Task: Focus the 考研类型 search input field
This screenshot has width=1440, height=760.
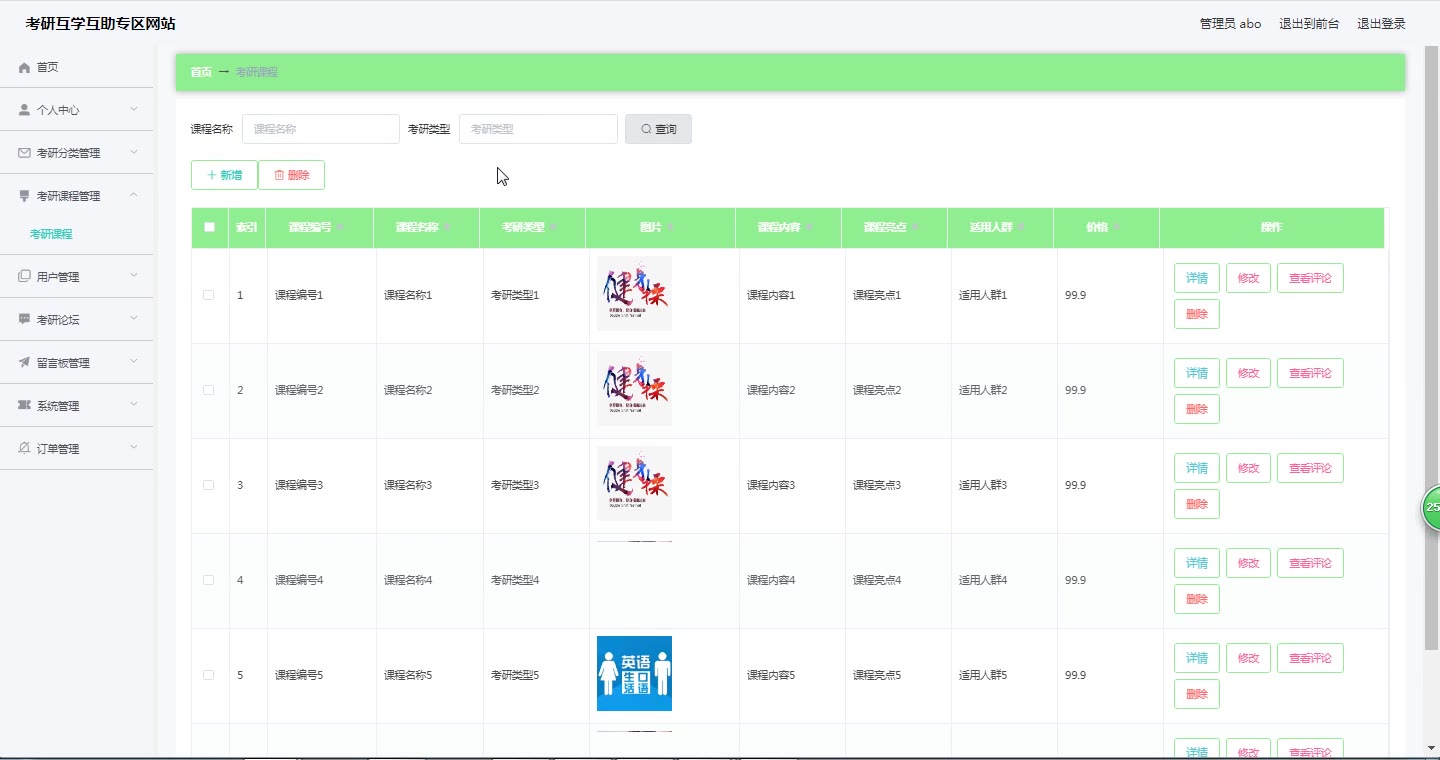Action: 538,129
